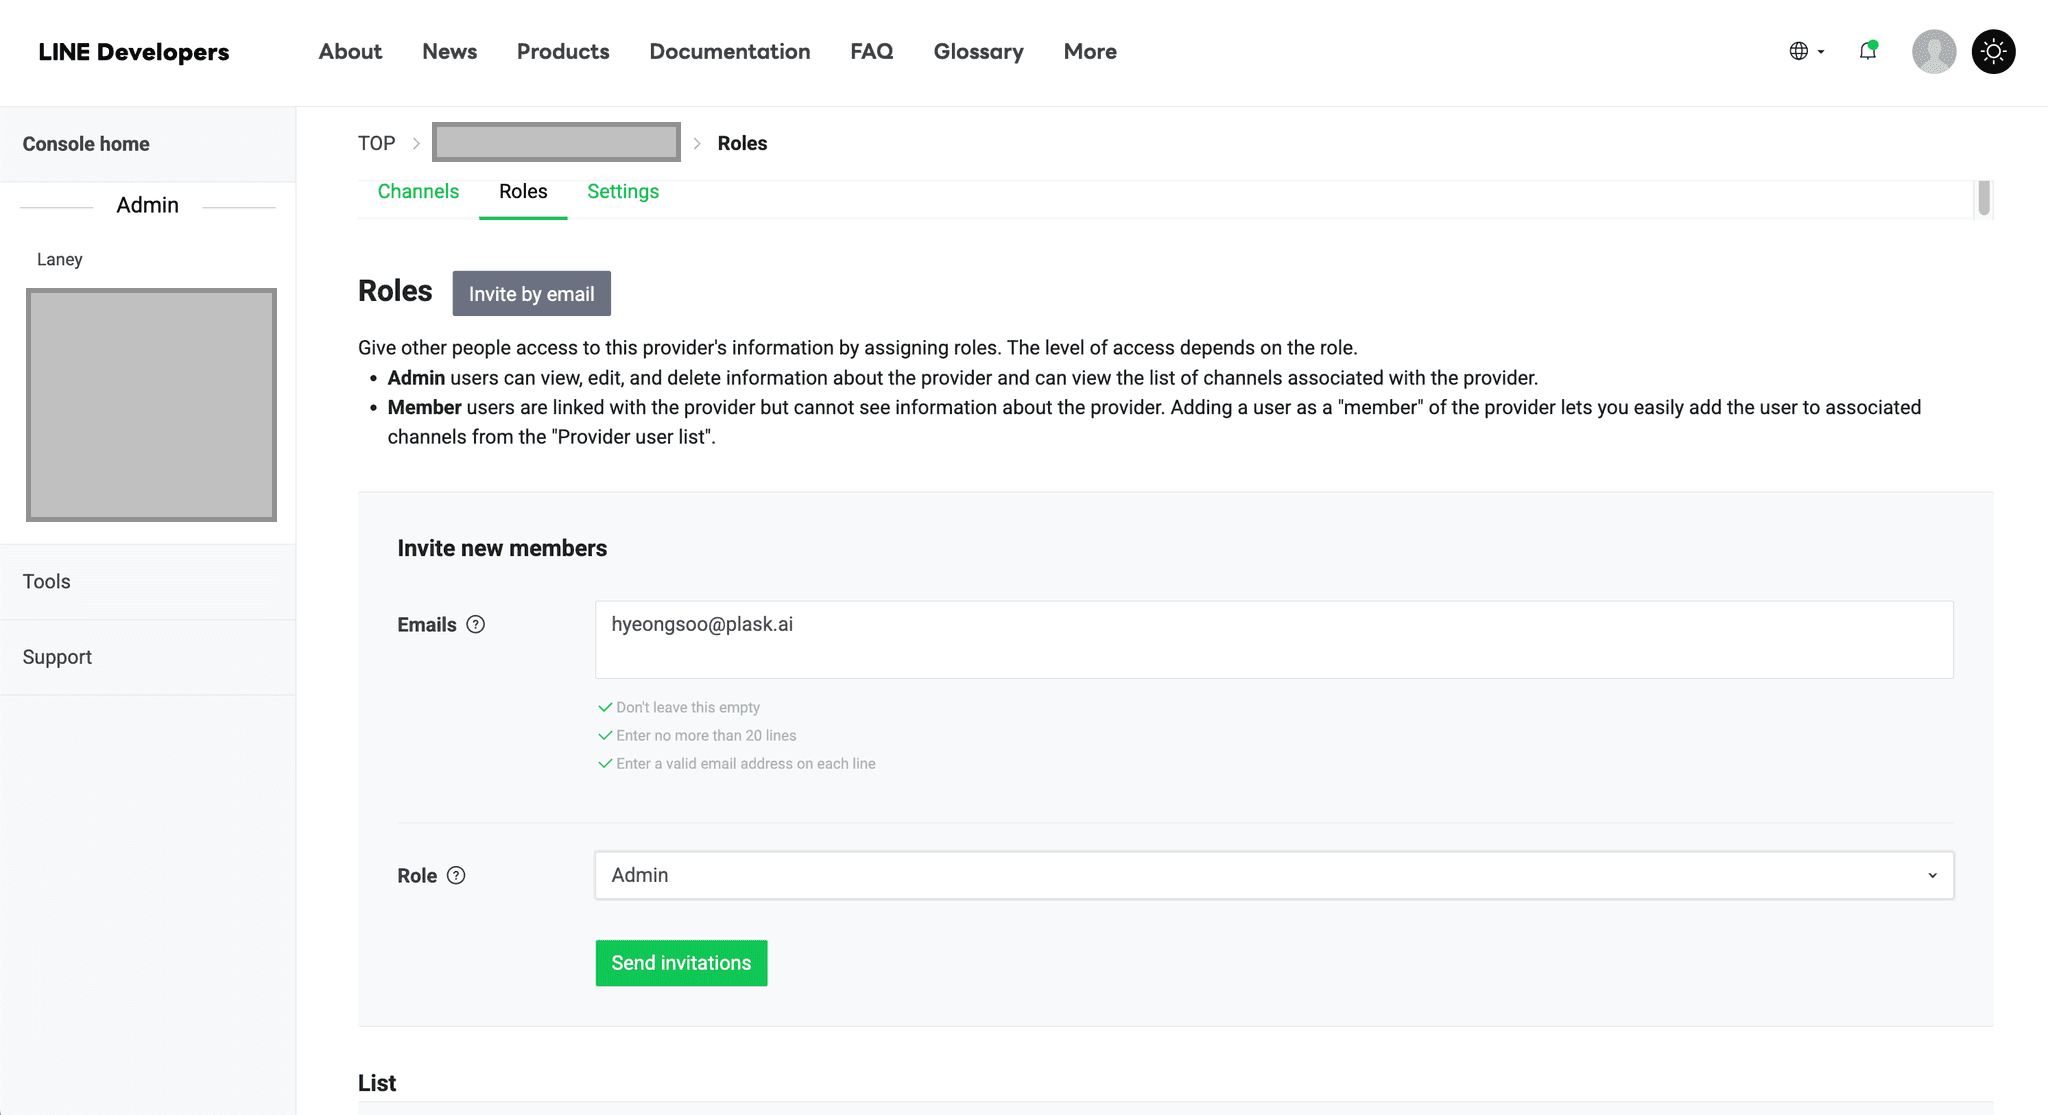This screenshot has width=2048, height=1115.
Task: Open the About menu
Action: [x=350, y=51]
